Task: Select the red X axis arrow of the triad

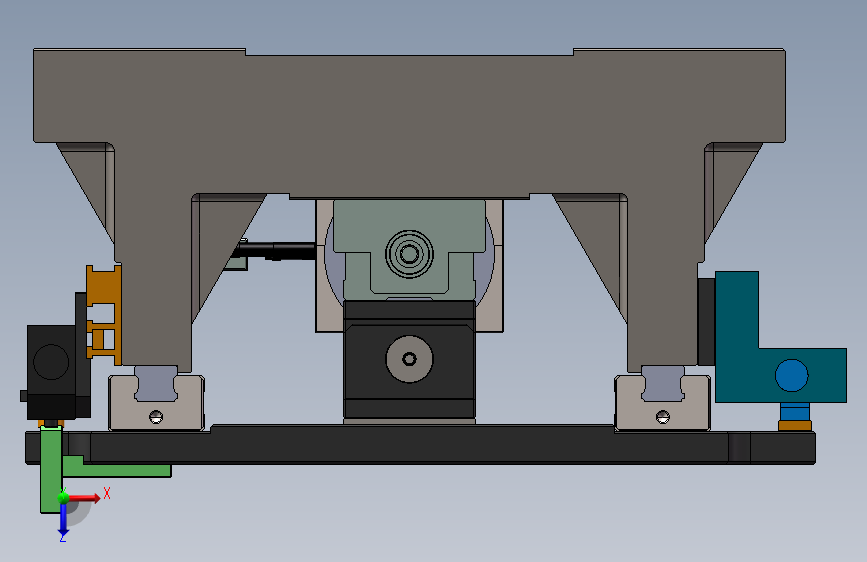Action: click(84, 498)
